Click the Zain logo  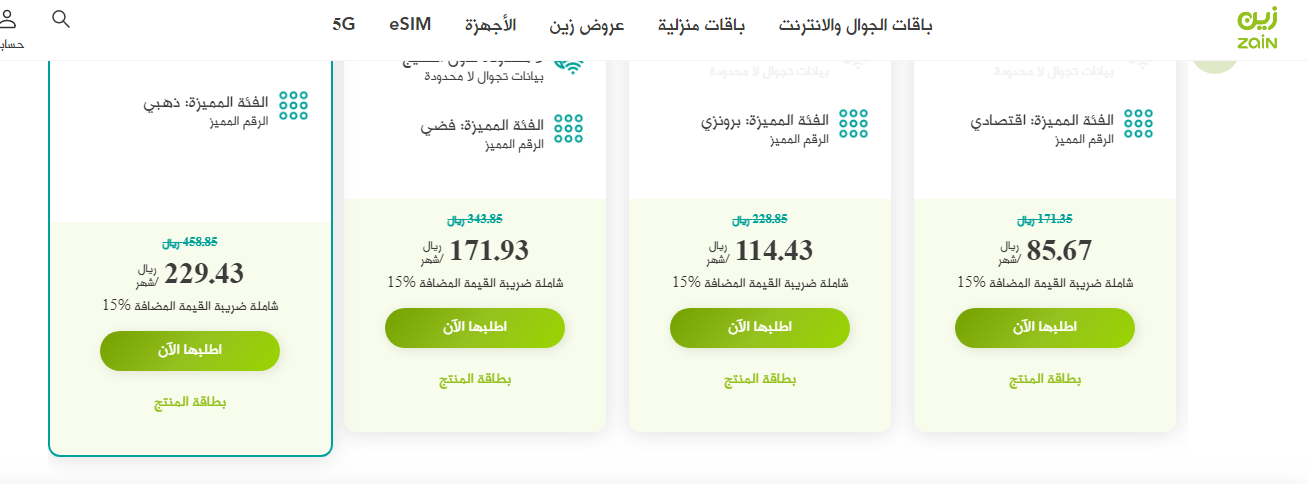pyautogui.click(x=1257, y=28)
